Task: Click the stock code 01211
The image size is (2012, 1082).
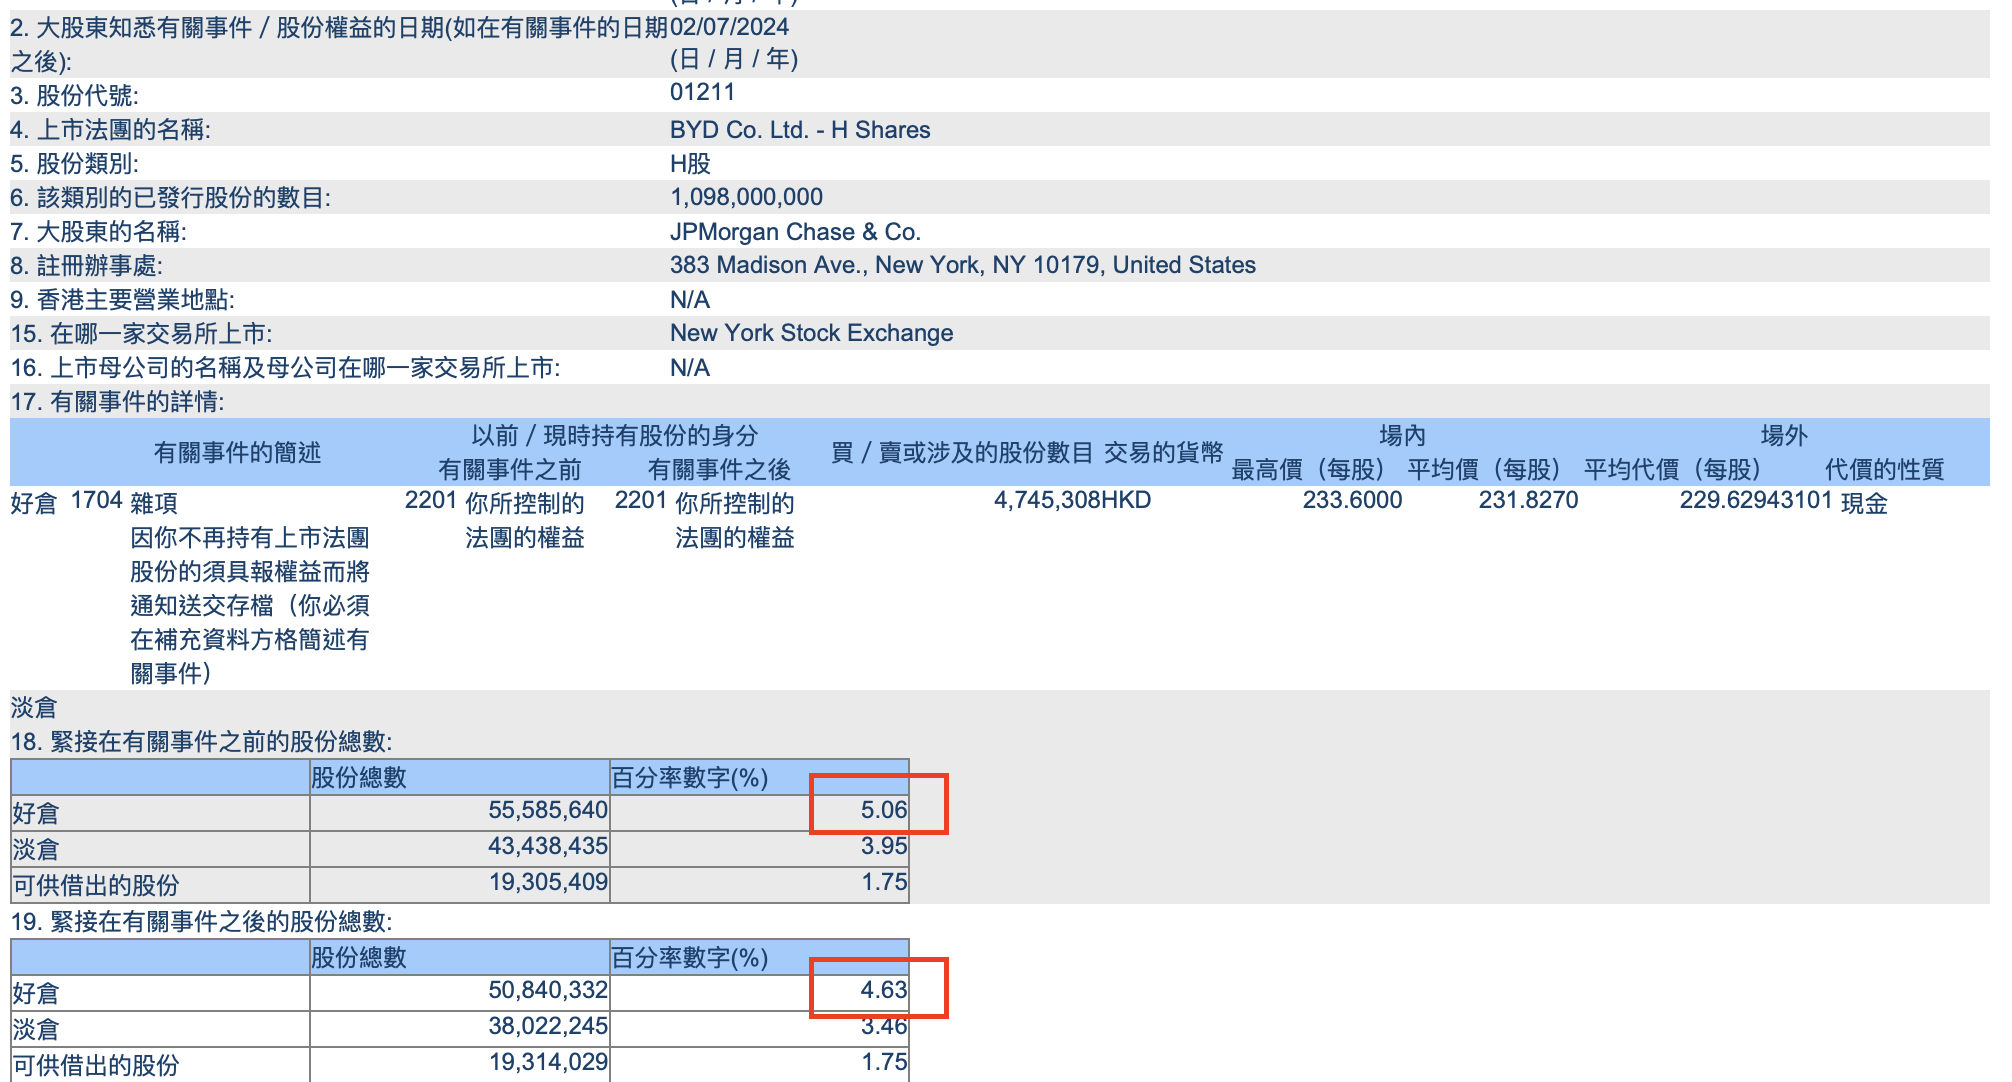Action: [702, 93]
